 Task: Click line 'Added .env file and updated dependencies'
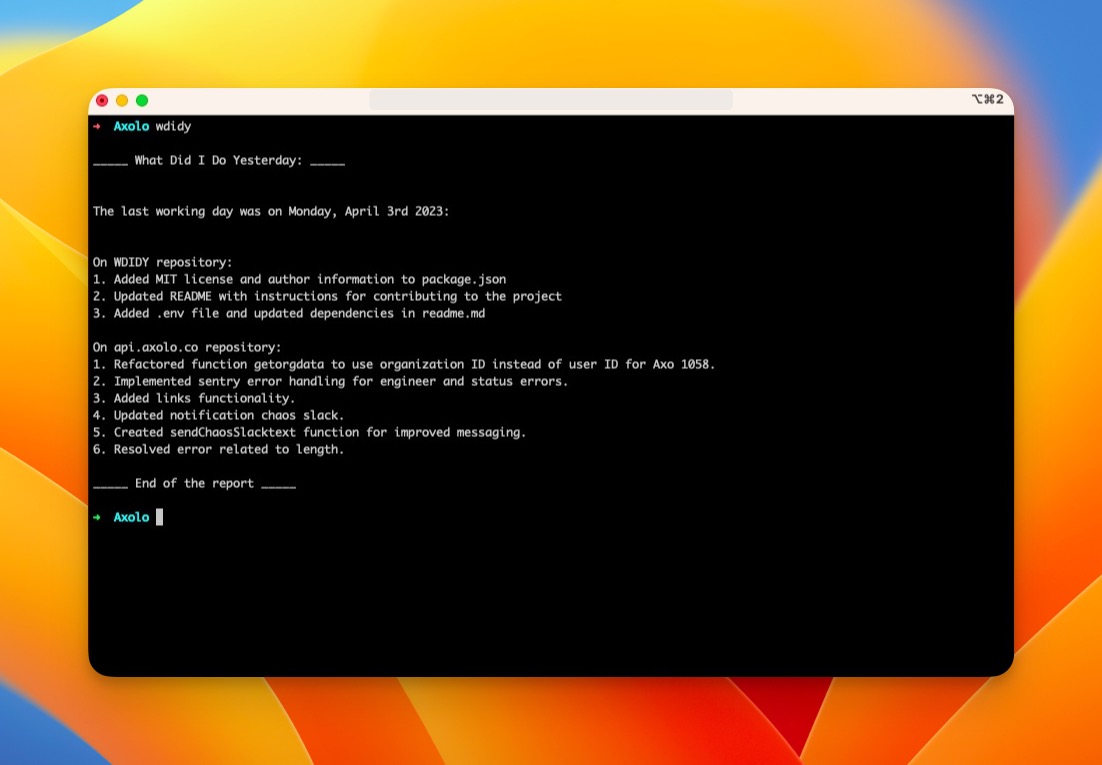coord(289,314)
